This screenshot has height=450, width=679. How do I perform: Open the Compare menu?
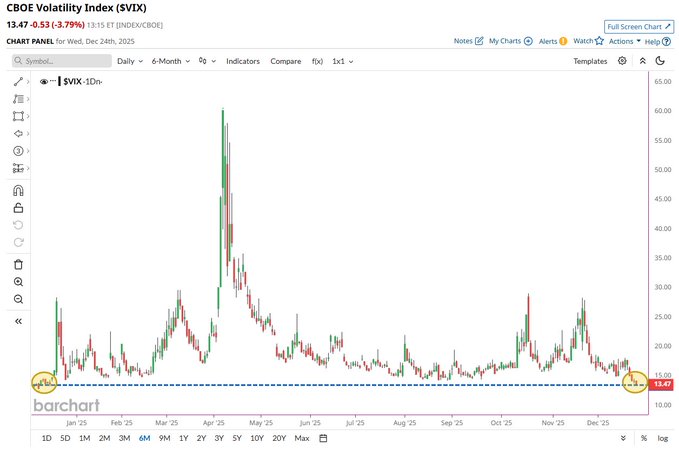coord(286,61)
